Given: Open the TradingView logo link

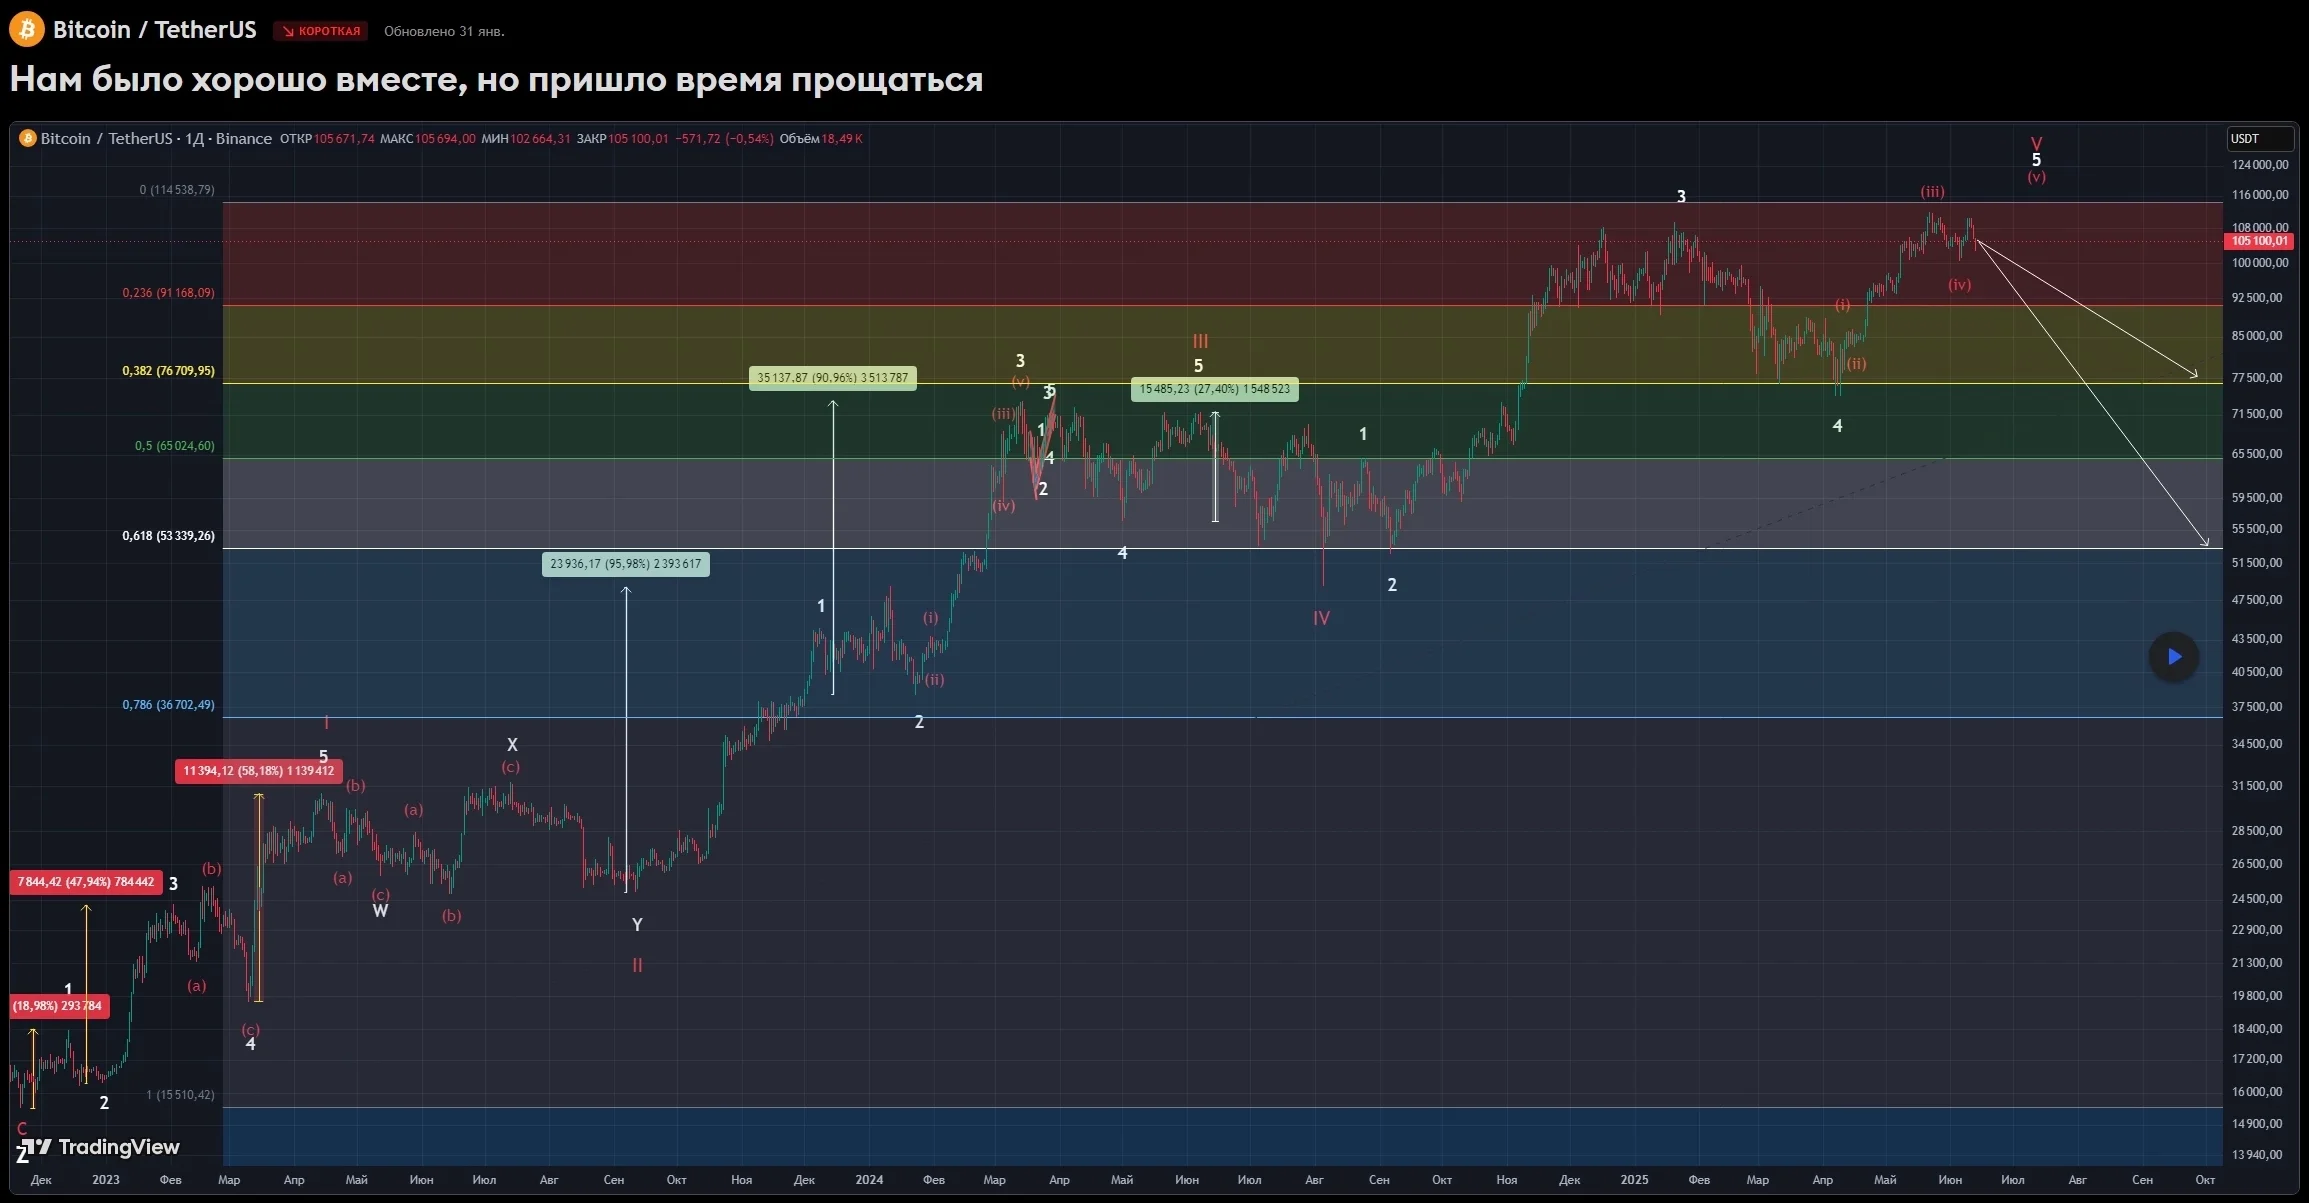Looking at the screenshot, I should (100, 1147).
